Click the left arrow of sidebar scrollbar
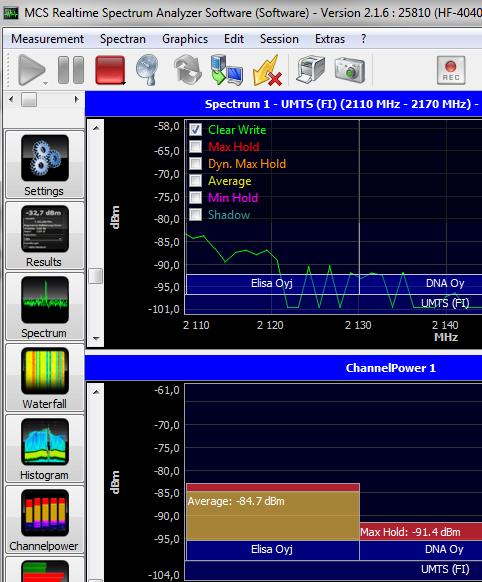This screenshot has height=582, width=482. 12,99
